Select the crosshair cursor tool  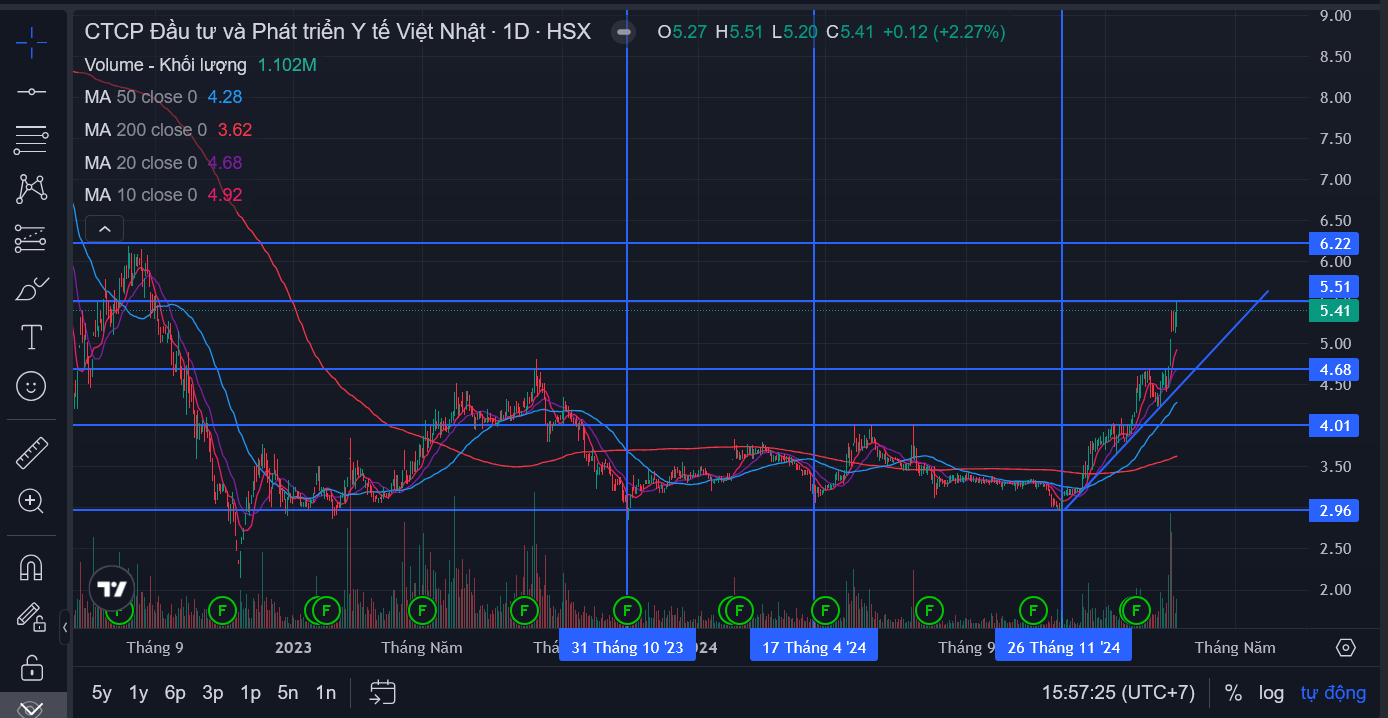point(31,43)
